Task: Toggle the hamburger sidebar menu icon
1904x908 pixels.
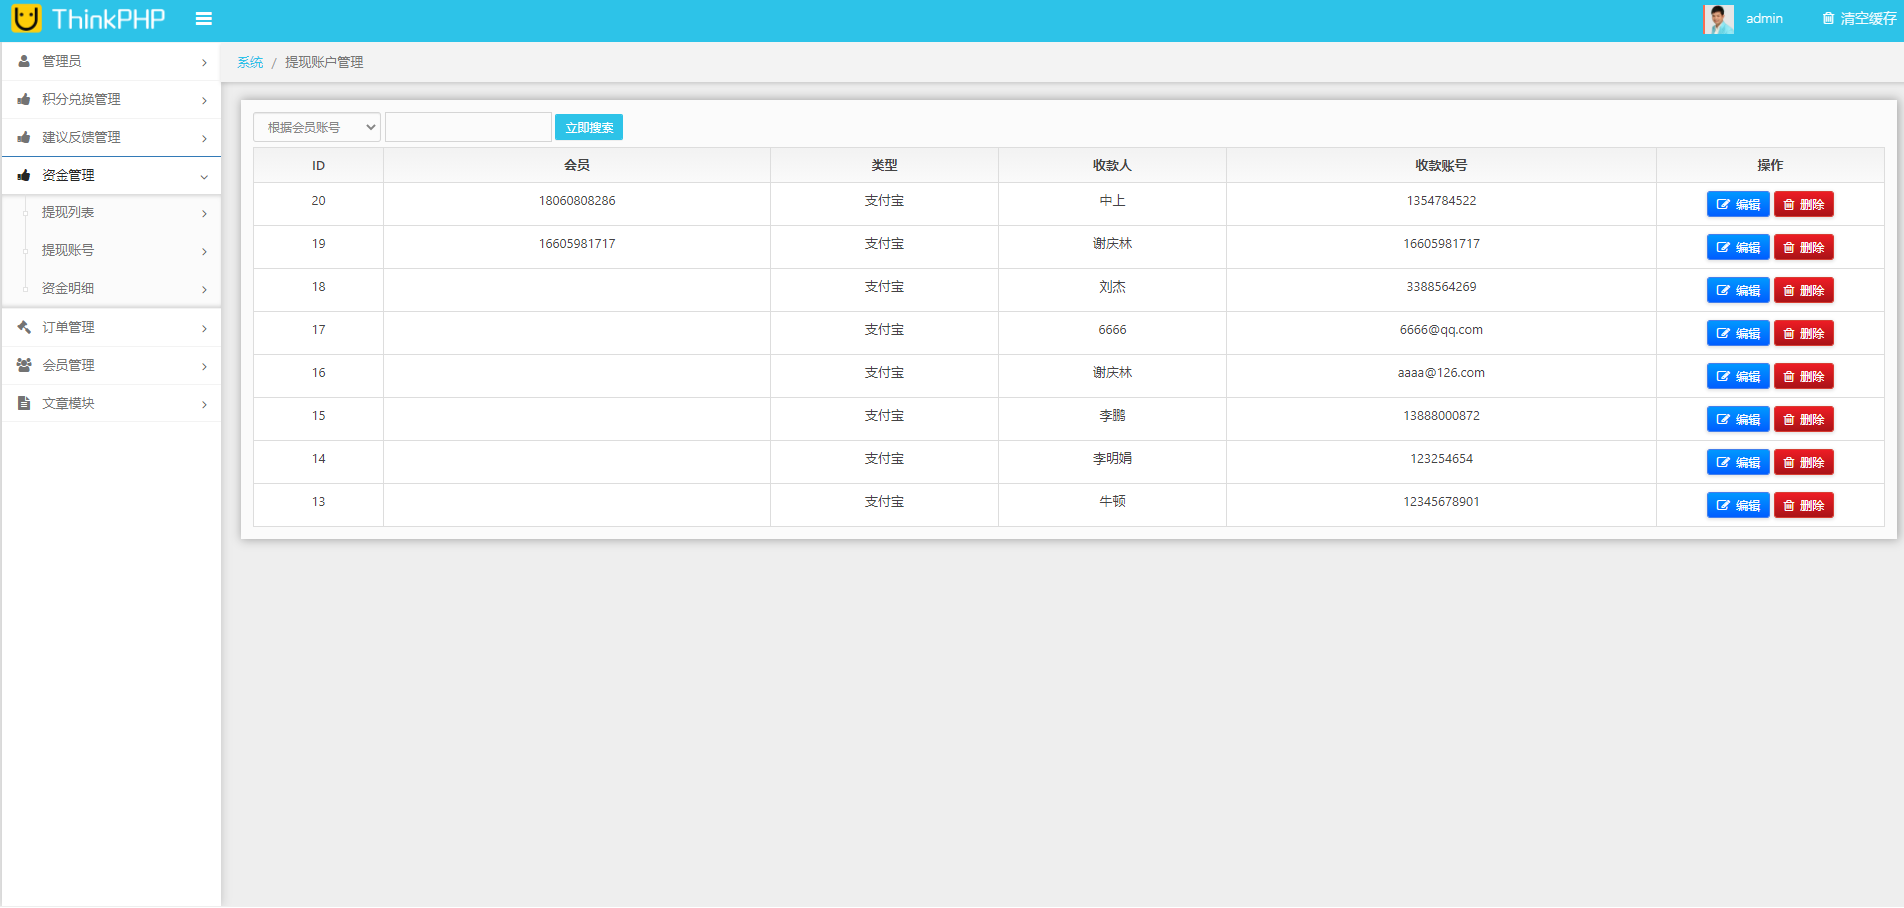Action: [204, 19]
